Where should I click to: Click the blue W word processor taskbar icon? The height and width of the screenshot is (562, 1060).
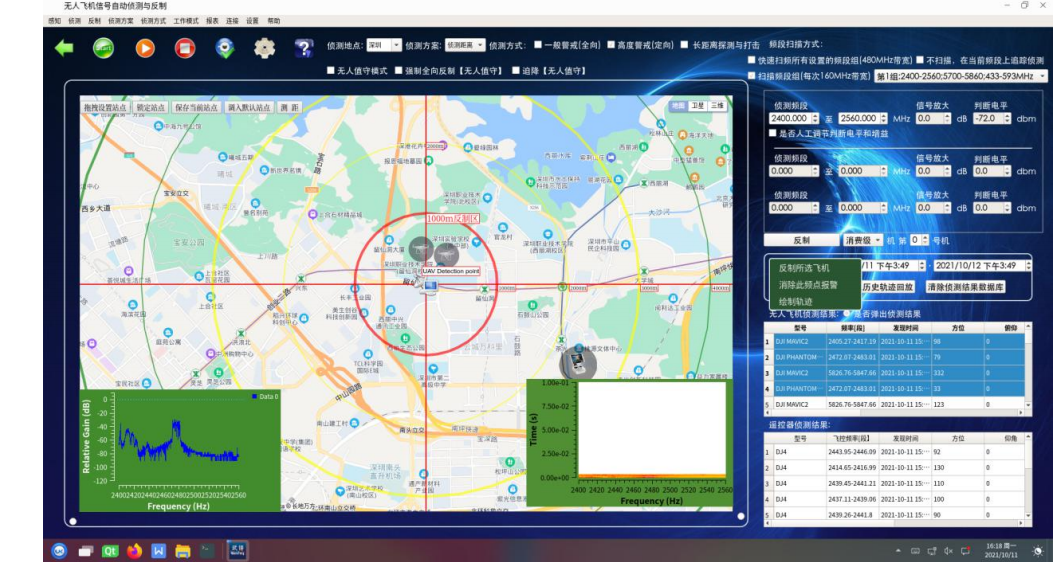click(x=159, y=551)
